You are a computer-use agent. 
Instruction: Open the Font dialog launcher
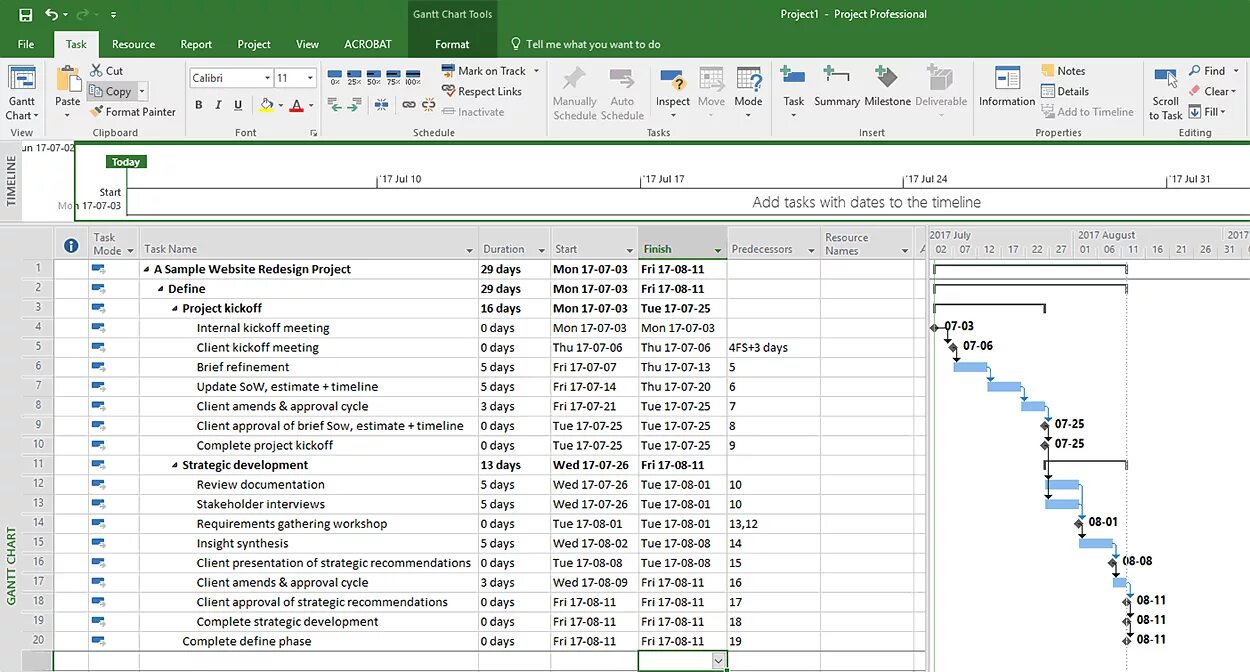314,133
